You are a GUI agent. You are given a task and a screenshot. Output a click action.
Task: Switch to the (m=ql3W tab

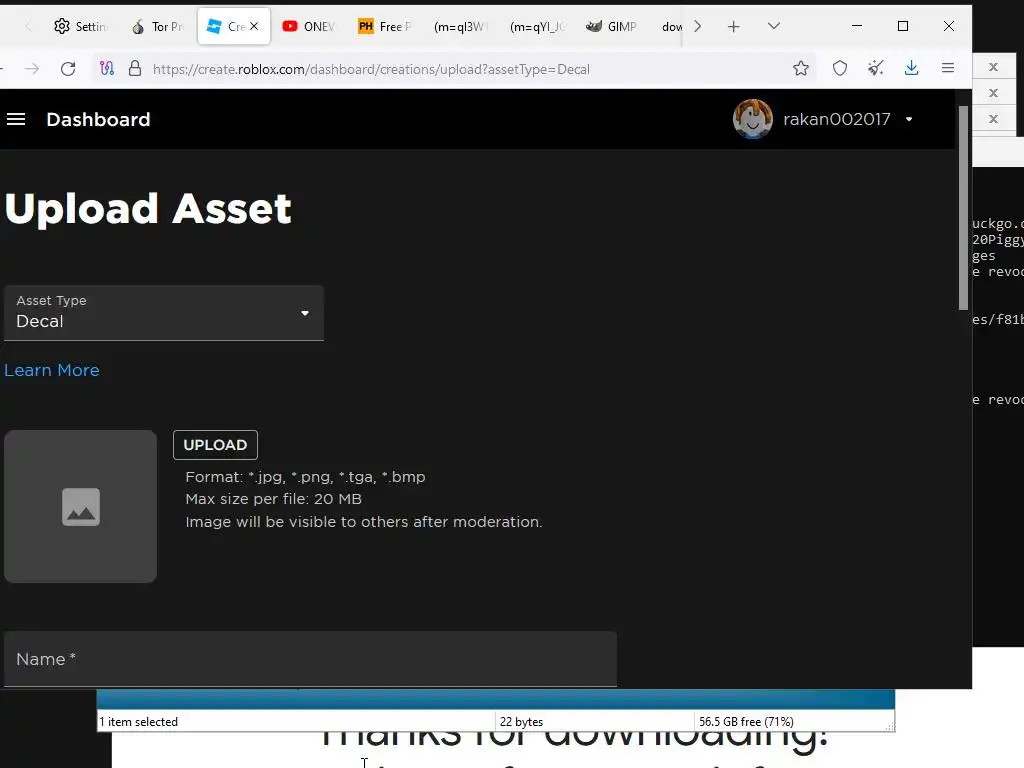coord(460,27)
